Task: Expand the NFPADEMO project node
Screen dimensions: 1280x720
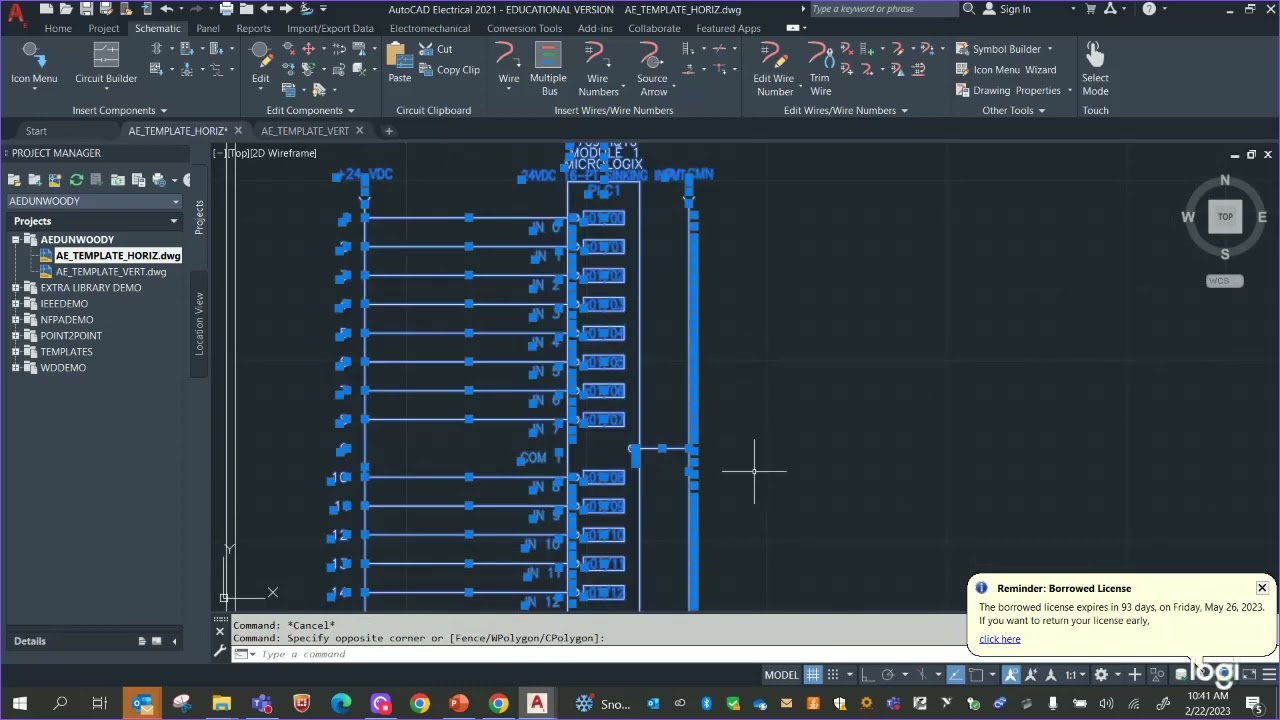Action: tap(16, 320)
